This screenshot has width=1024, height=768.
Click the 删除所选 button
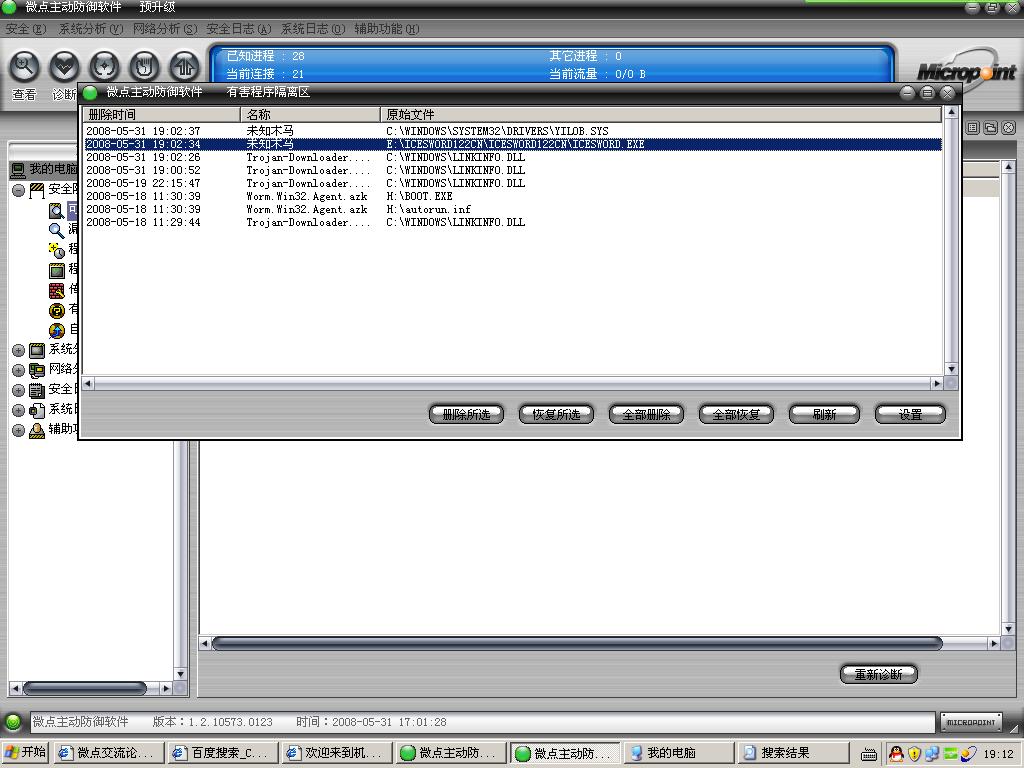466,414
